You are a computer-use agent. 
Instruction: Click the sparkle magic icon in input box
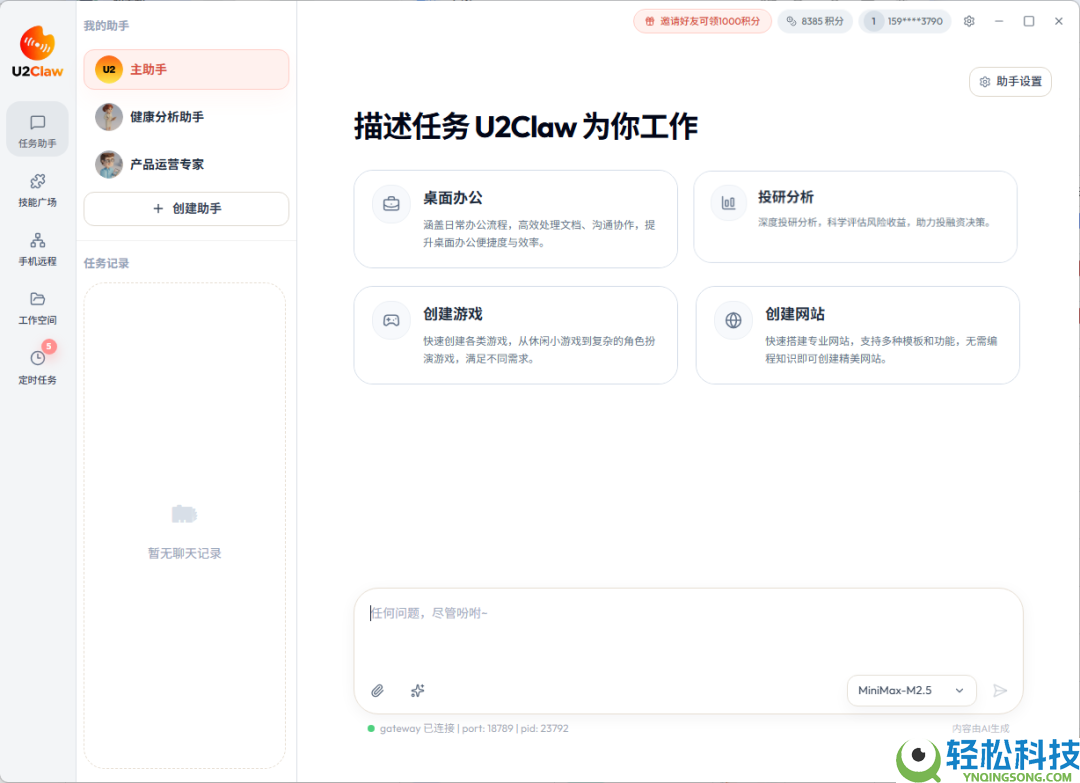[417, 691]
